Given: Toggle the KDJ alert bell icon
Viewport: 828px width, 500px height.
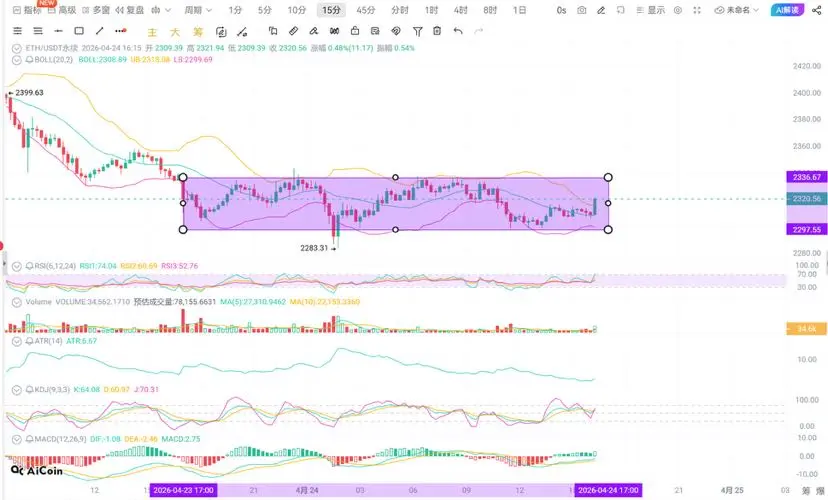Looking at the screenshot, I should point(29,390).
